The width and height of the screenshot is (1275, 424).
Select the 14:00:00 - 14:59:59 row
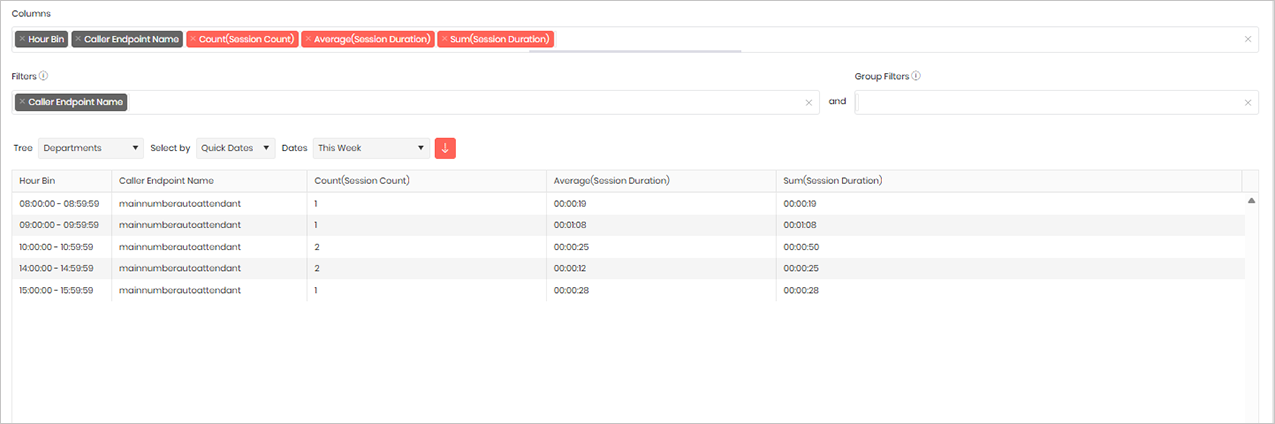pyautogui.click(x=628, y=268)
